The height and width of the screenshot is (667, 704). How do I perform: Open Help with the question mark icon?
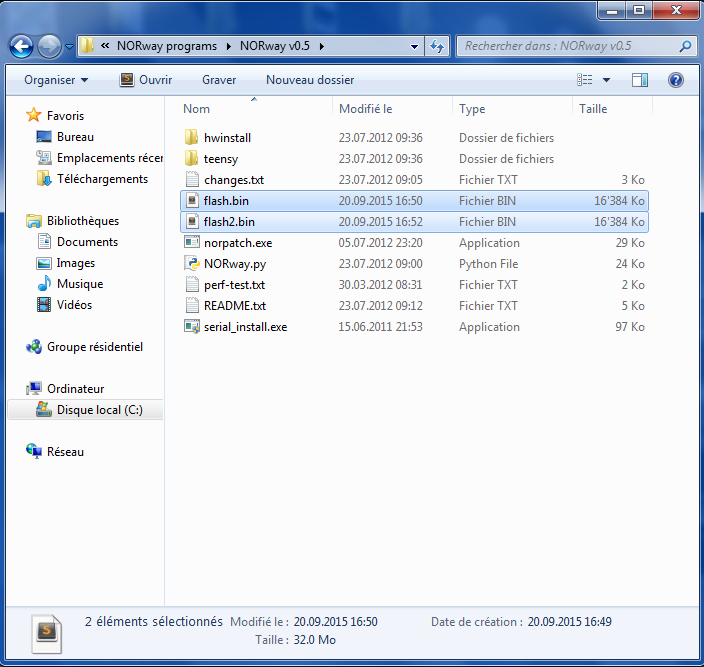[x=676, y=80]
